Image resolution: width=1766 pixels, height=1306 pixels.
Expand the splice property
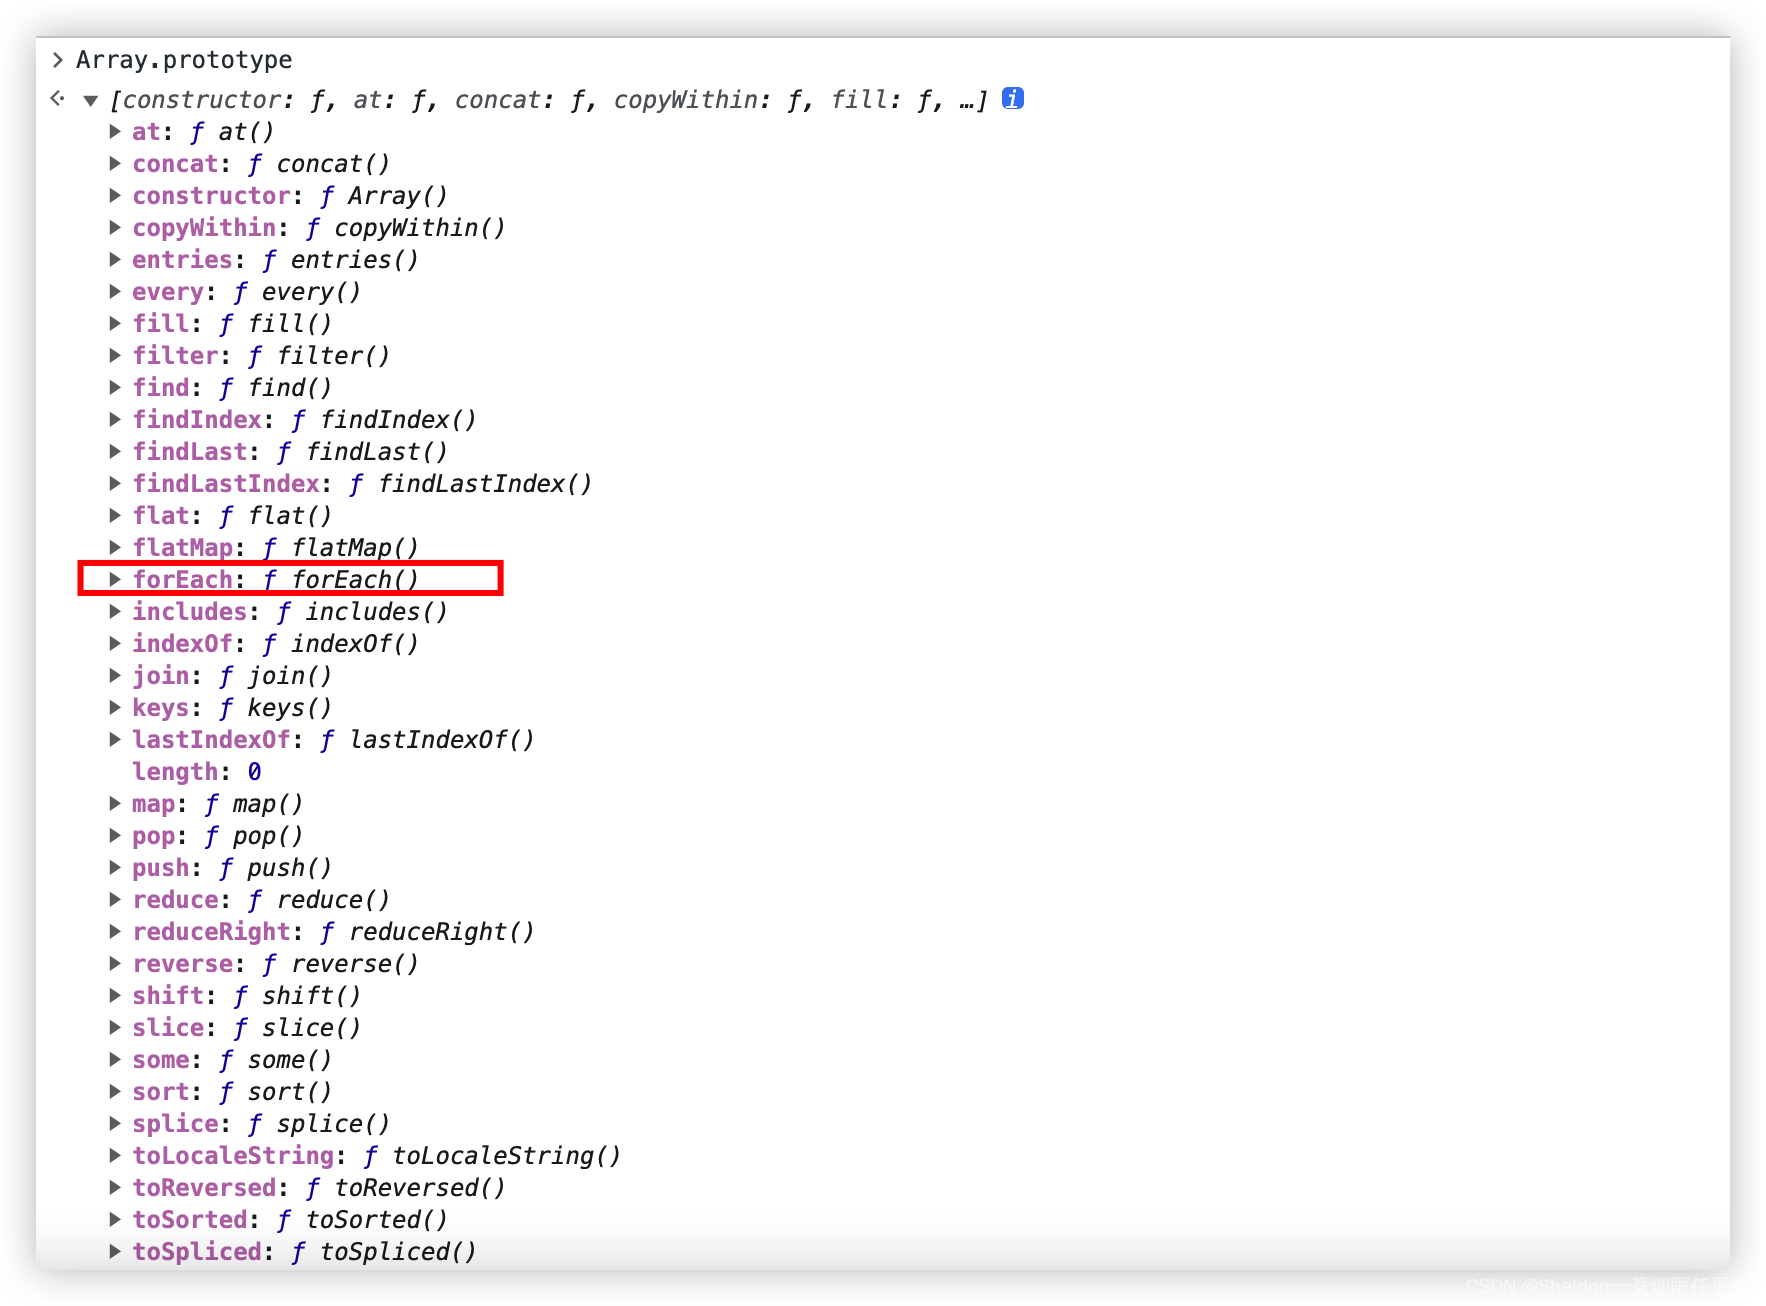tap(115, 1123)
